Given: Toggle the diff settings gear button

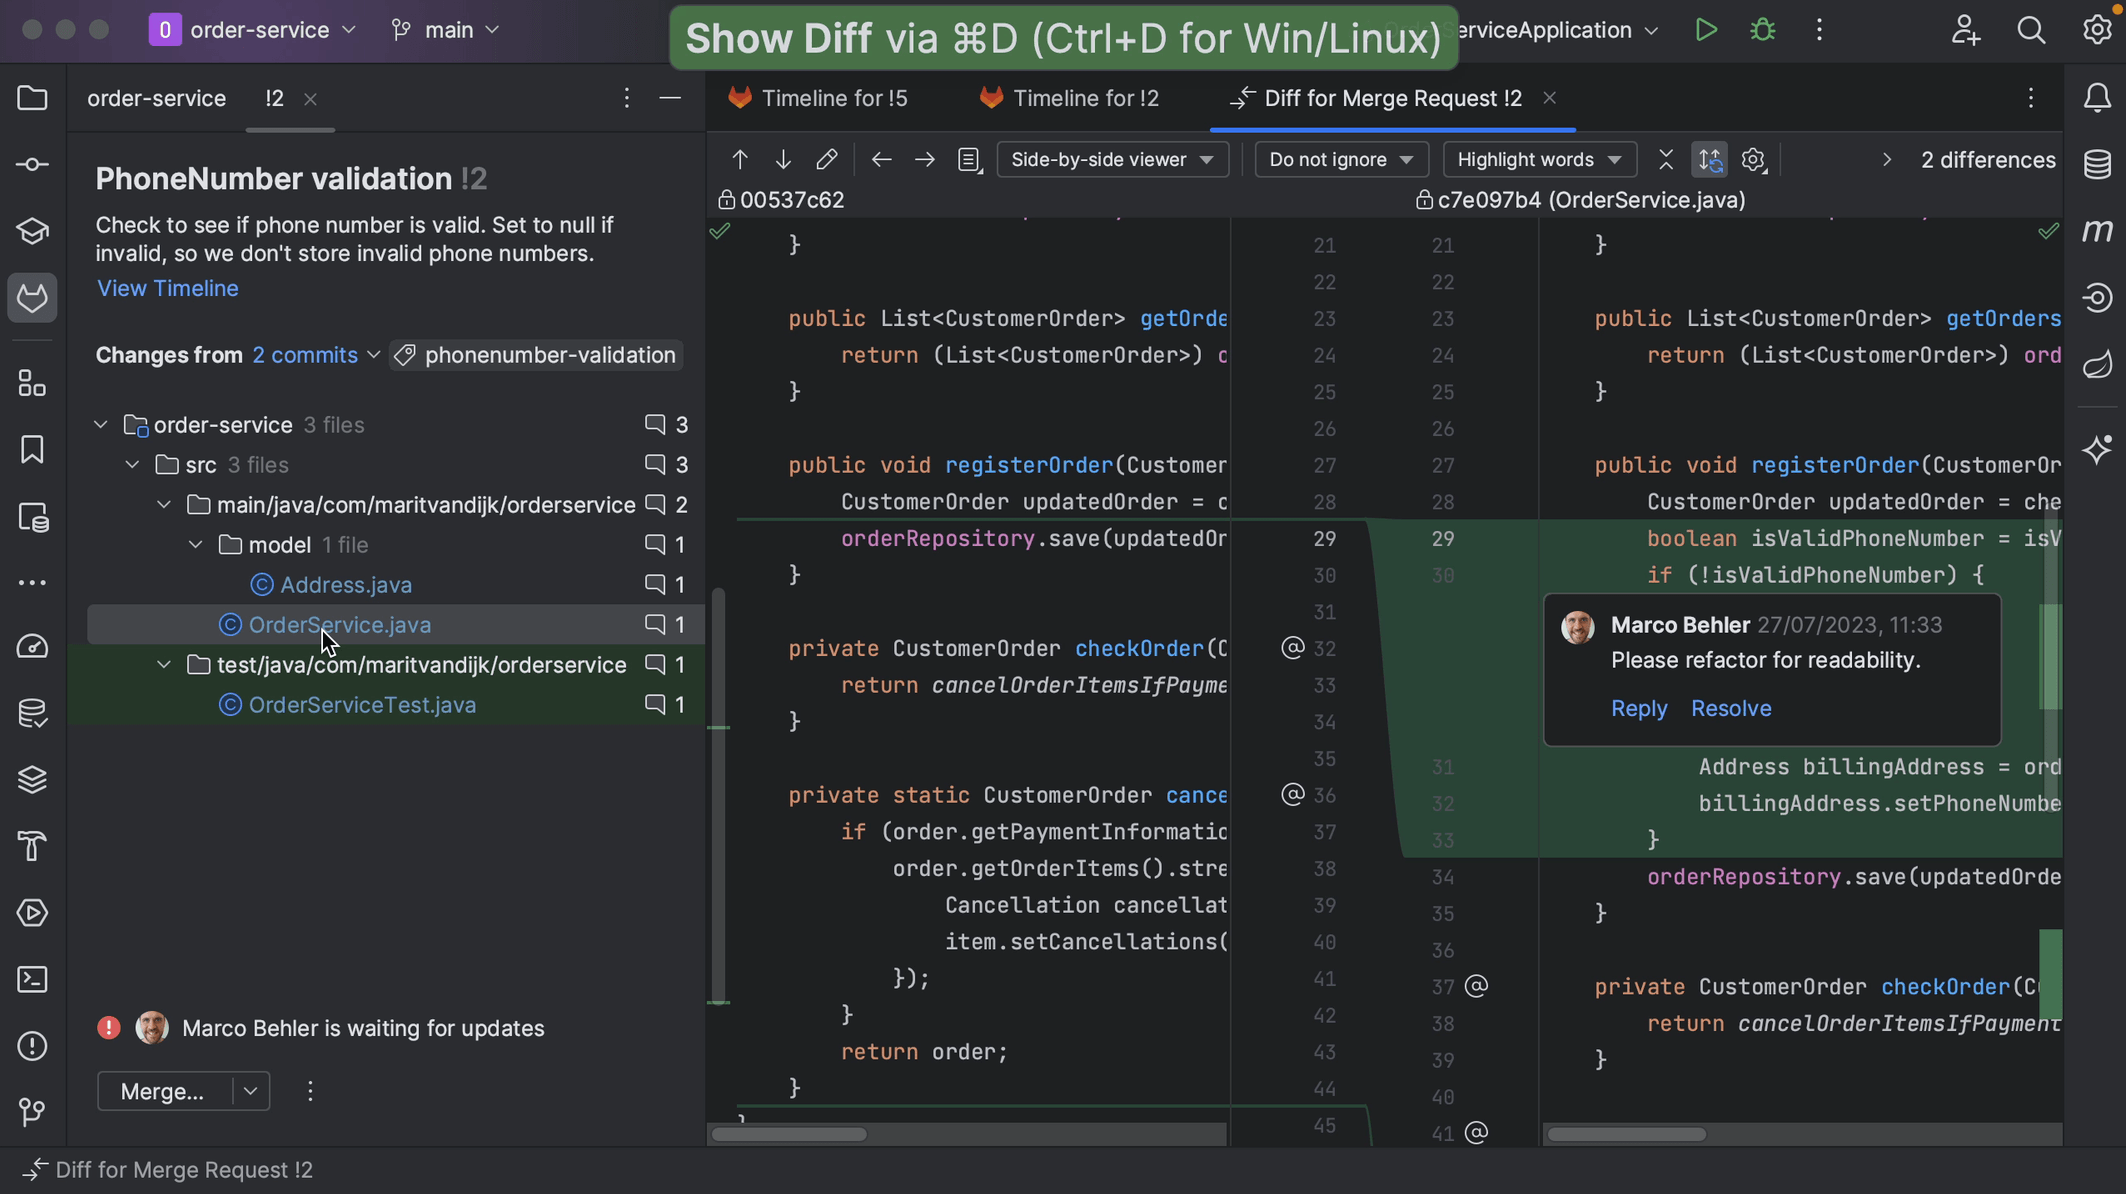Looking at the screenshot, I should click(x=1753, y=160).
